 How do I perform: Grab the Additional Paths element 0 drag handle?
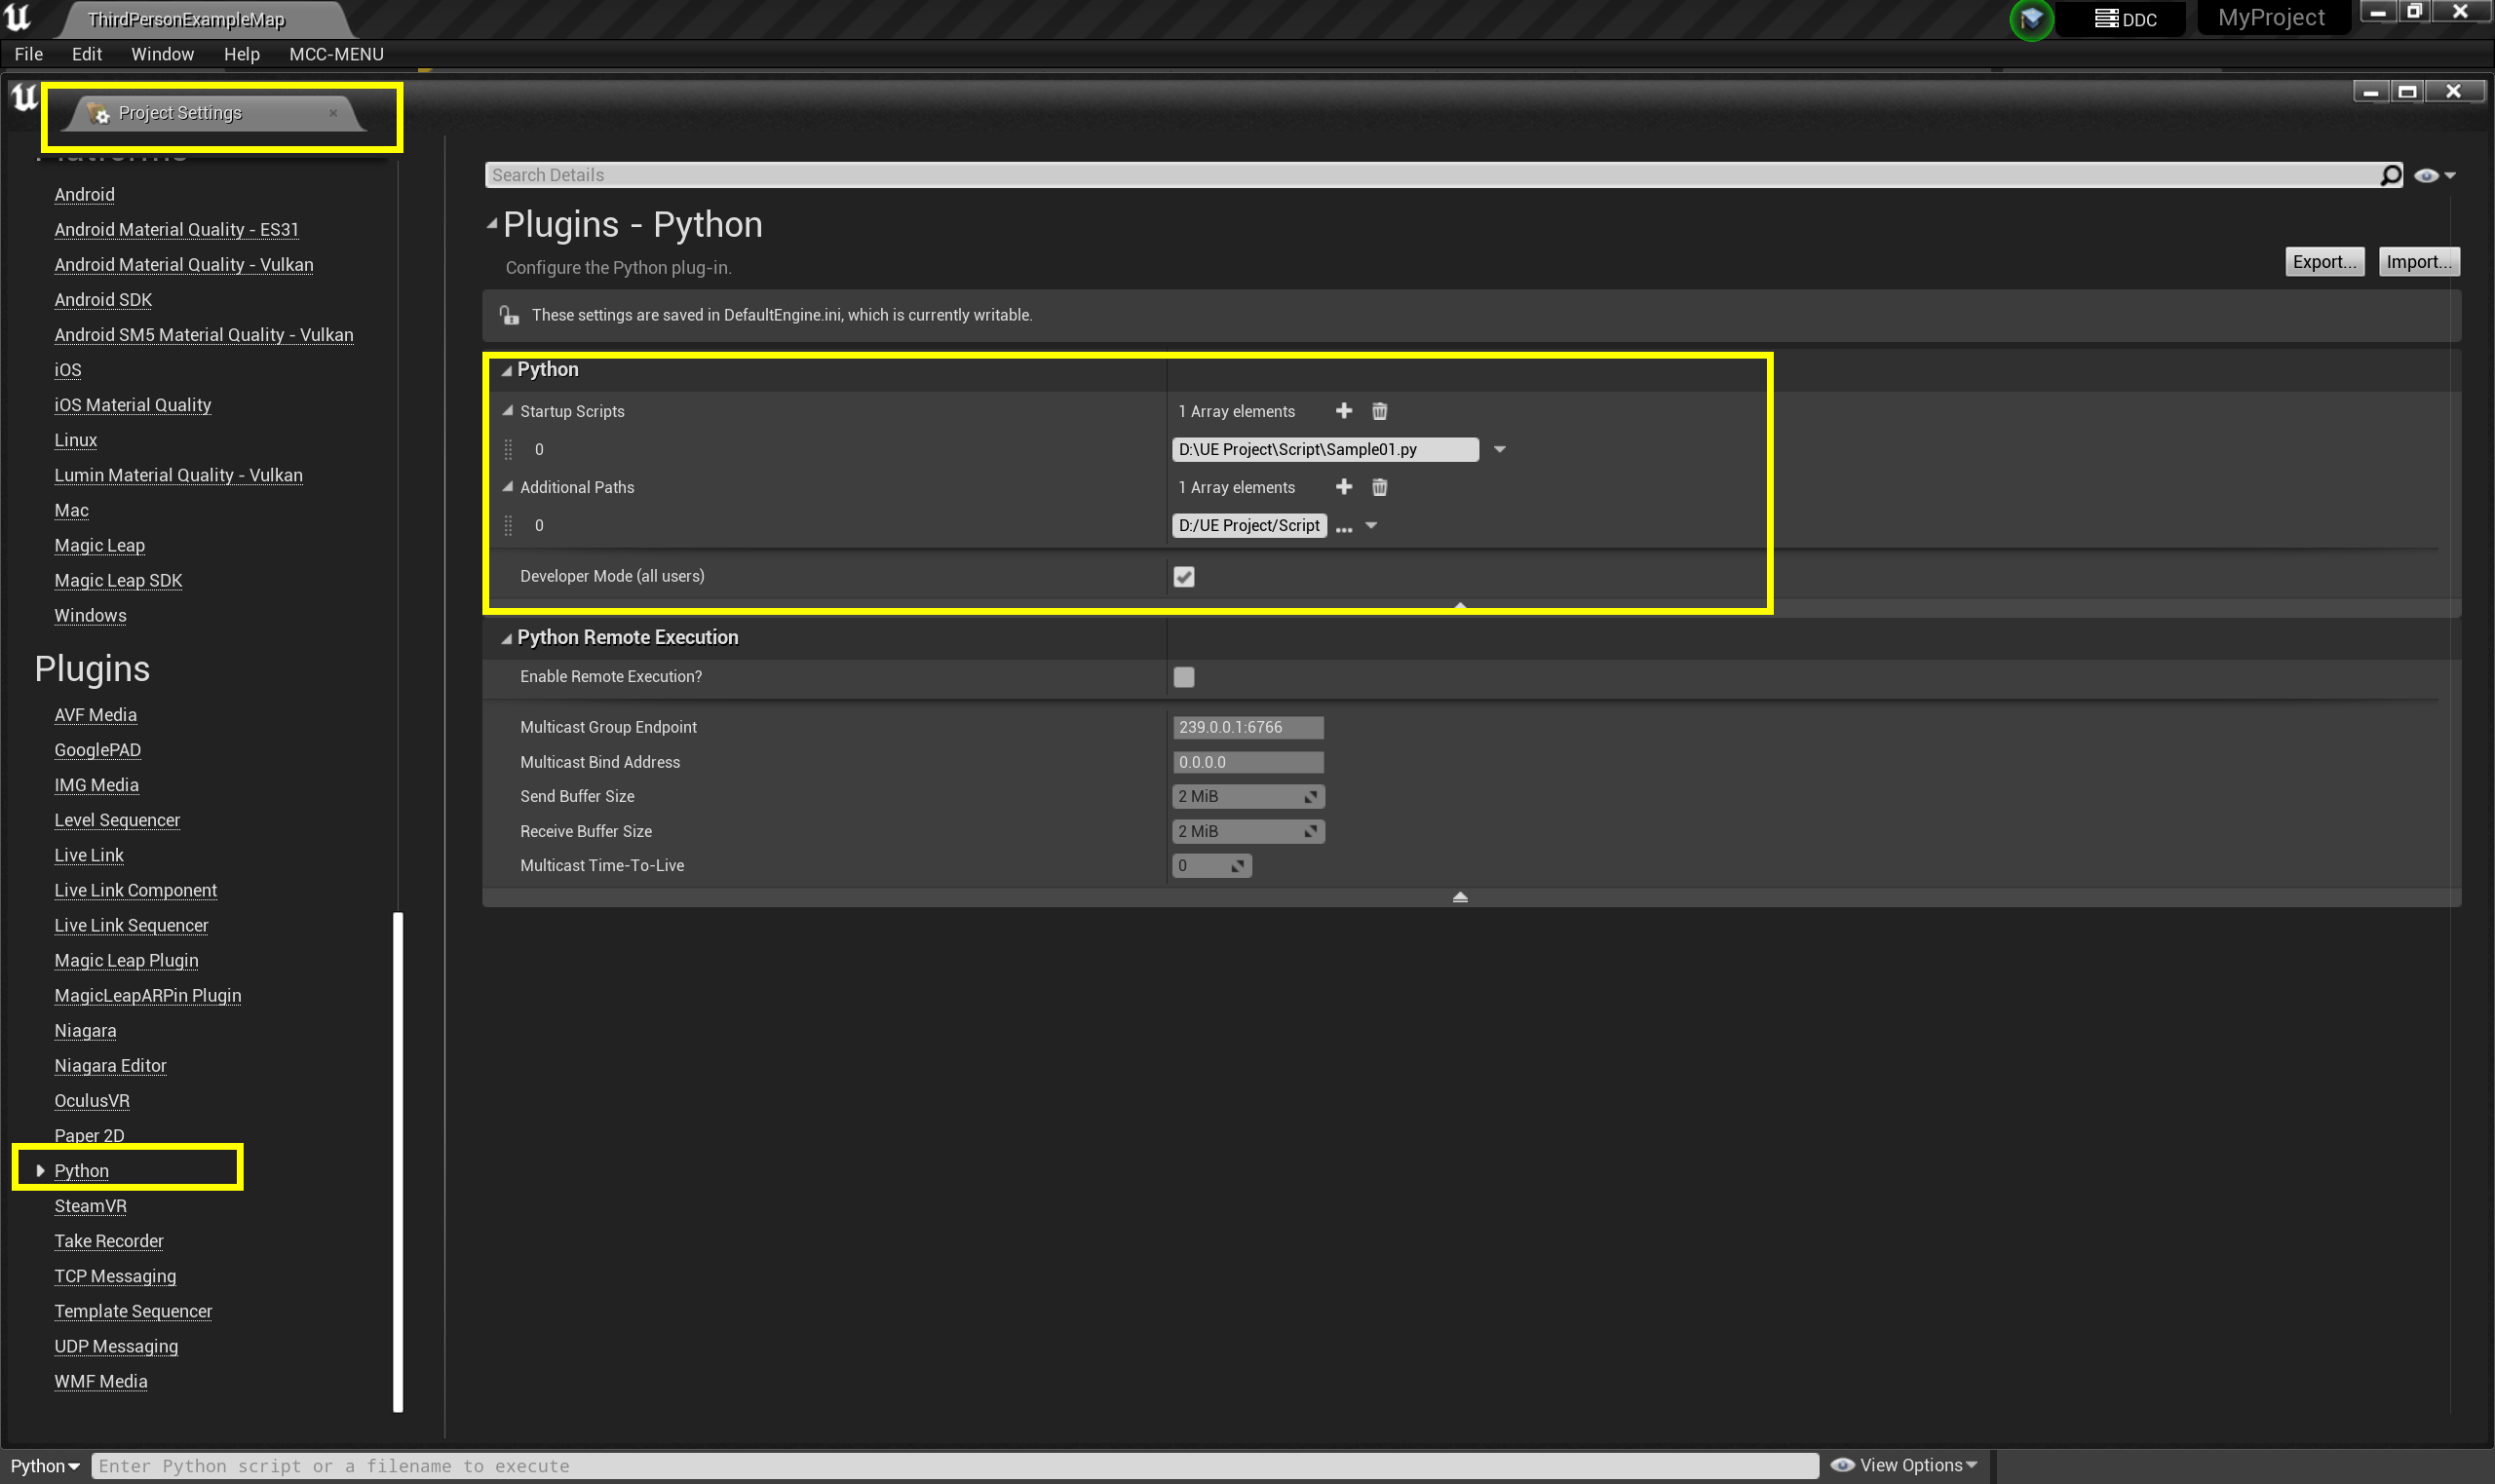coord(508,526)
